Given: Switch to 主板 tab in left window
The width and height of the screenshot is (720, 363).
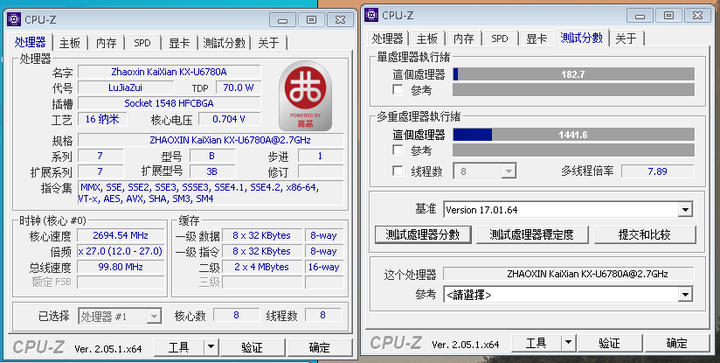Looking at the screenshot, I should tap(70, 43).
